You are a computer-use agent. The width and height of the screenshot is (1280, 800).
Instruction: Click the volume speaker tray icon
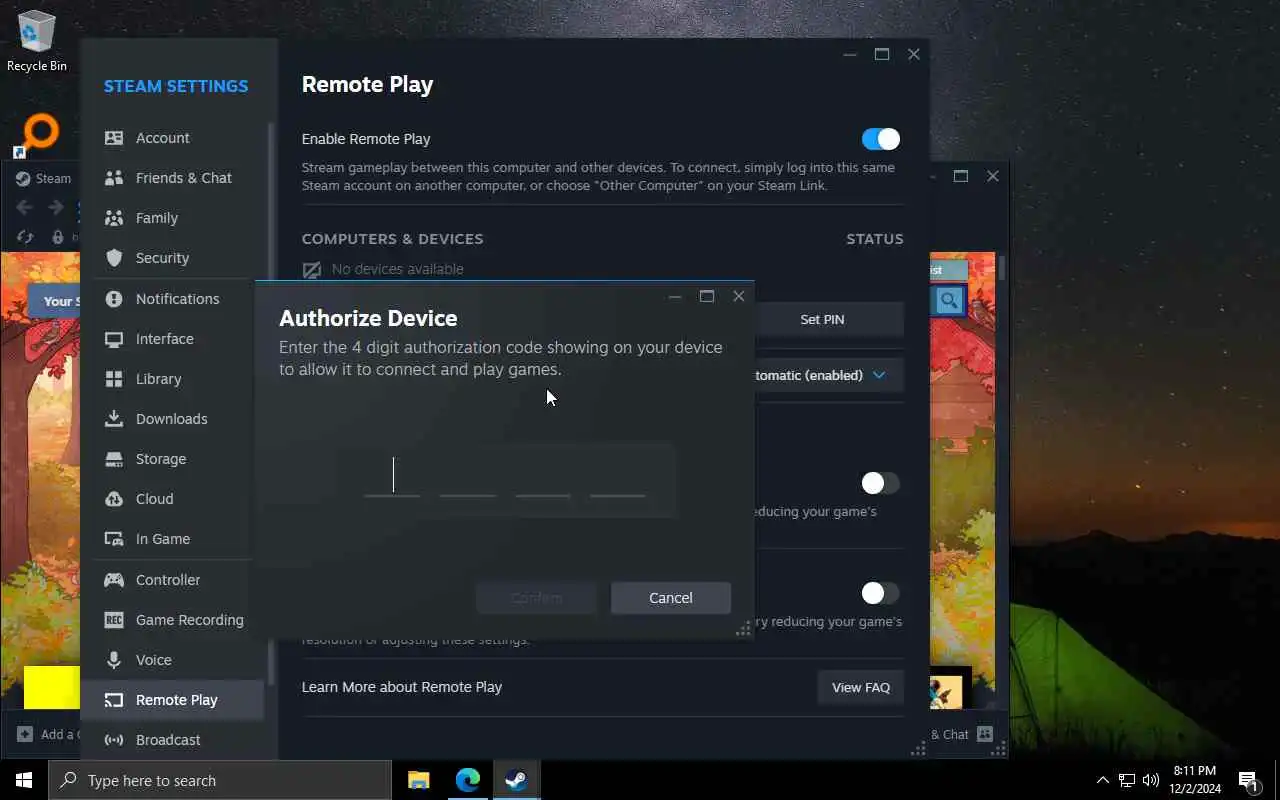tap(1151, 780)
